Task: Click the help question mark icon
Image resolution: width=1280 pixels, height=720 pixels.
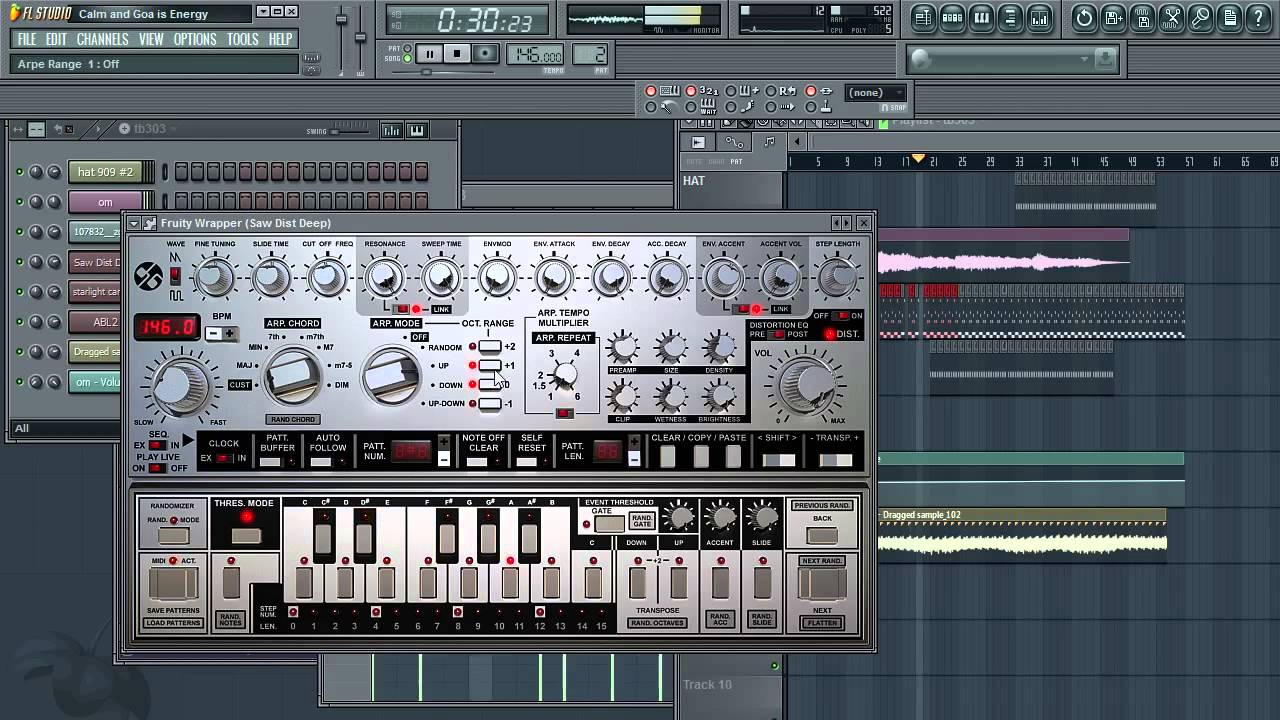Action: (1258, 17)
